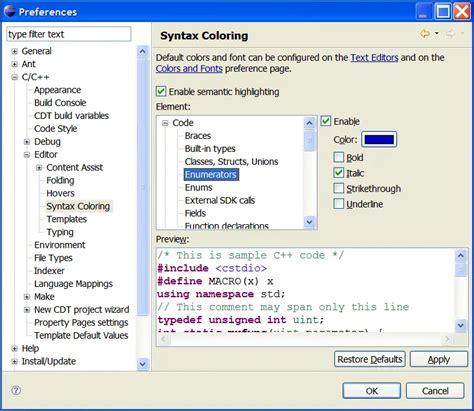This screenshot has height=411, width=474.
Task: Select Typing under Editor
Action: [x=60, y=232]
